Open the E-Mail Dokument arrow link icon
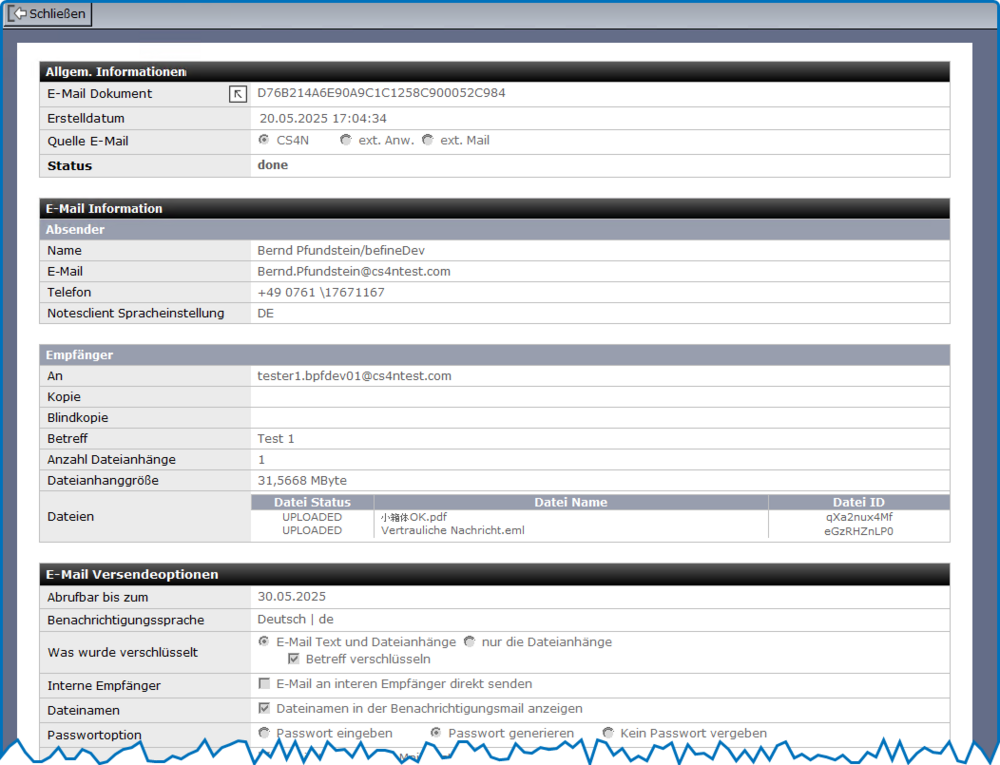The width and height of the screenshot is (1000, 765). click(x=237, y=94)
